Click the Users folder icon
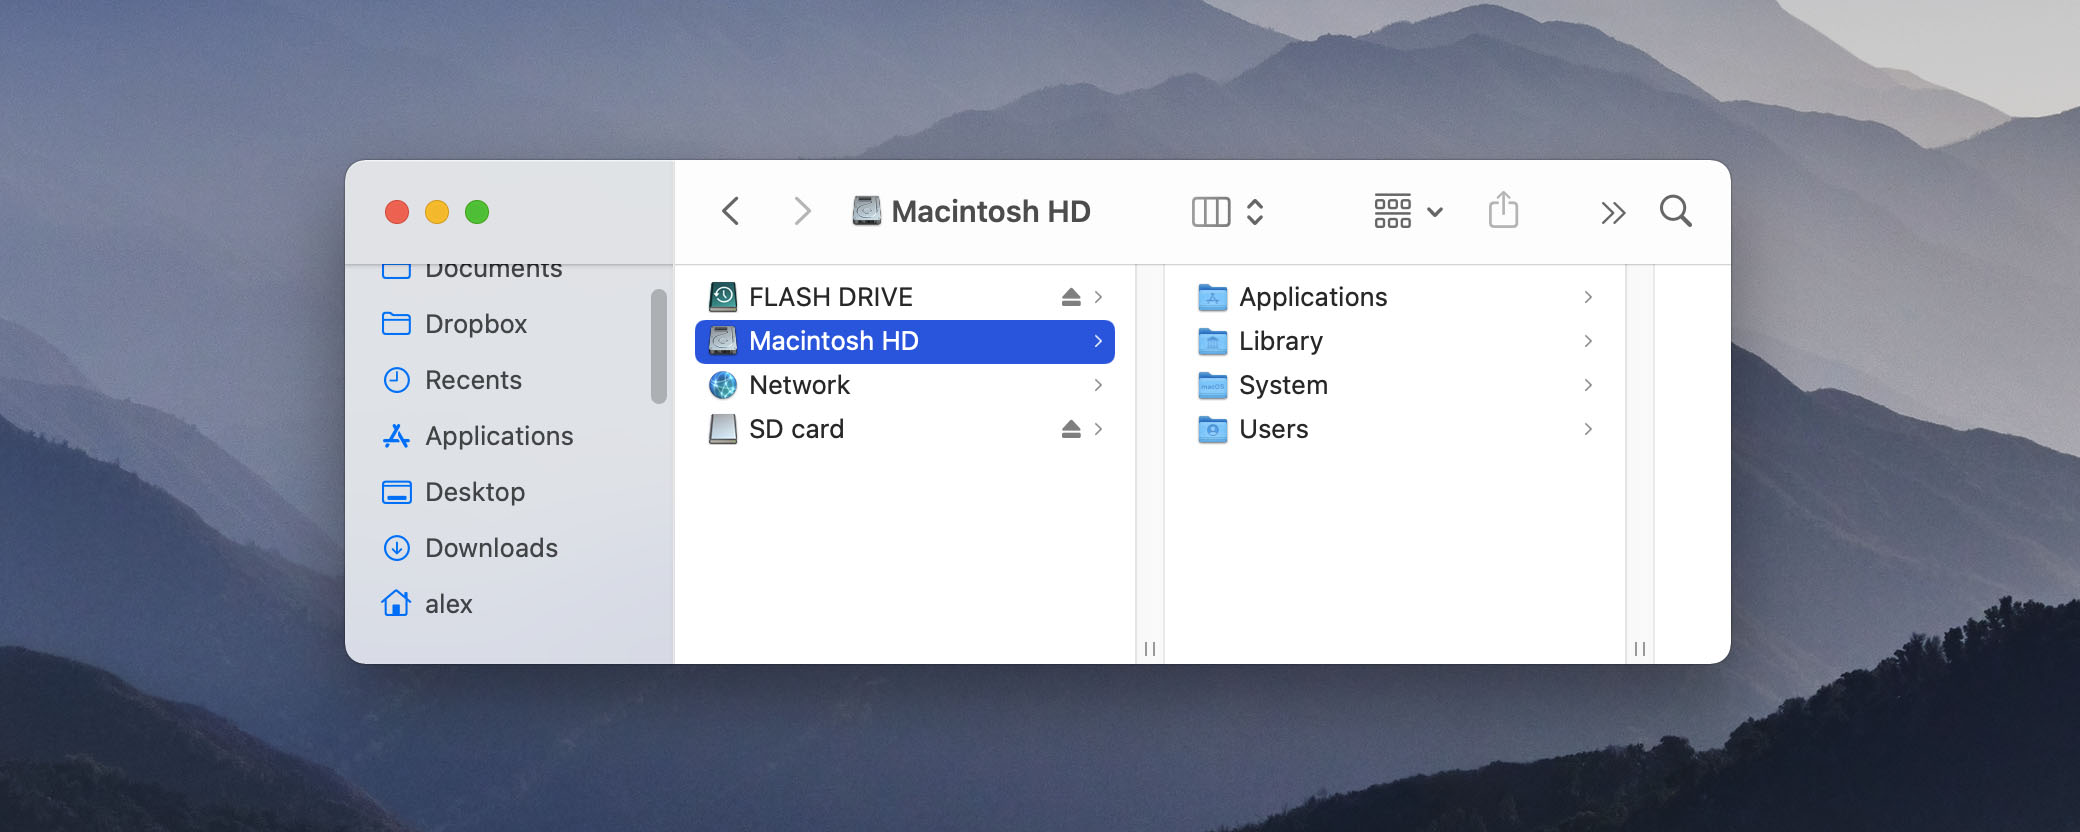 pyautogui.click(x=1212, y=429)
